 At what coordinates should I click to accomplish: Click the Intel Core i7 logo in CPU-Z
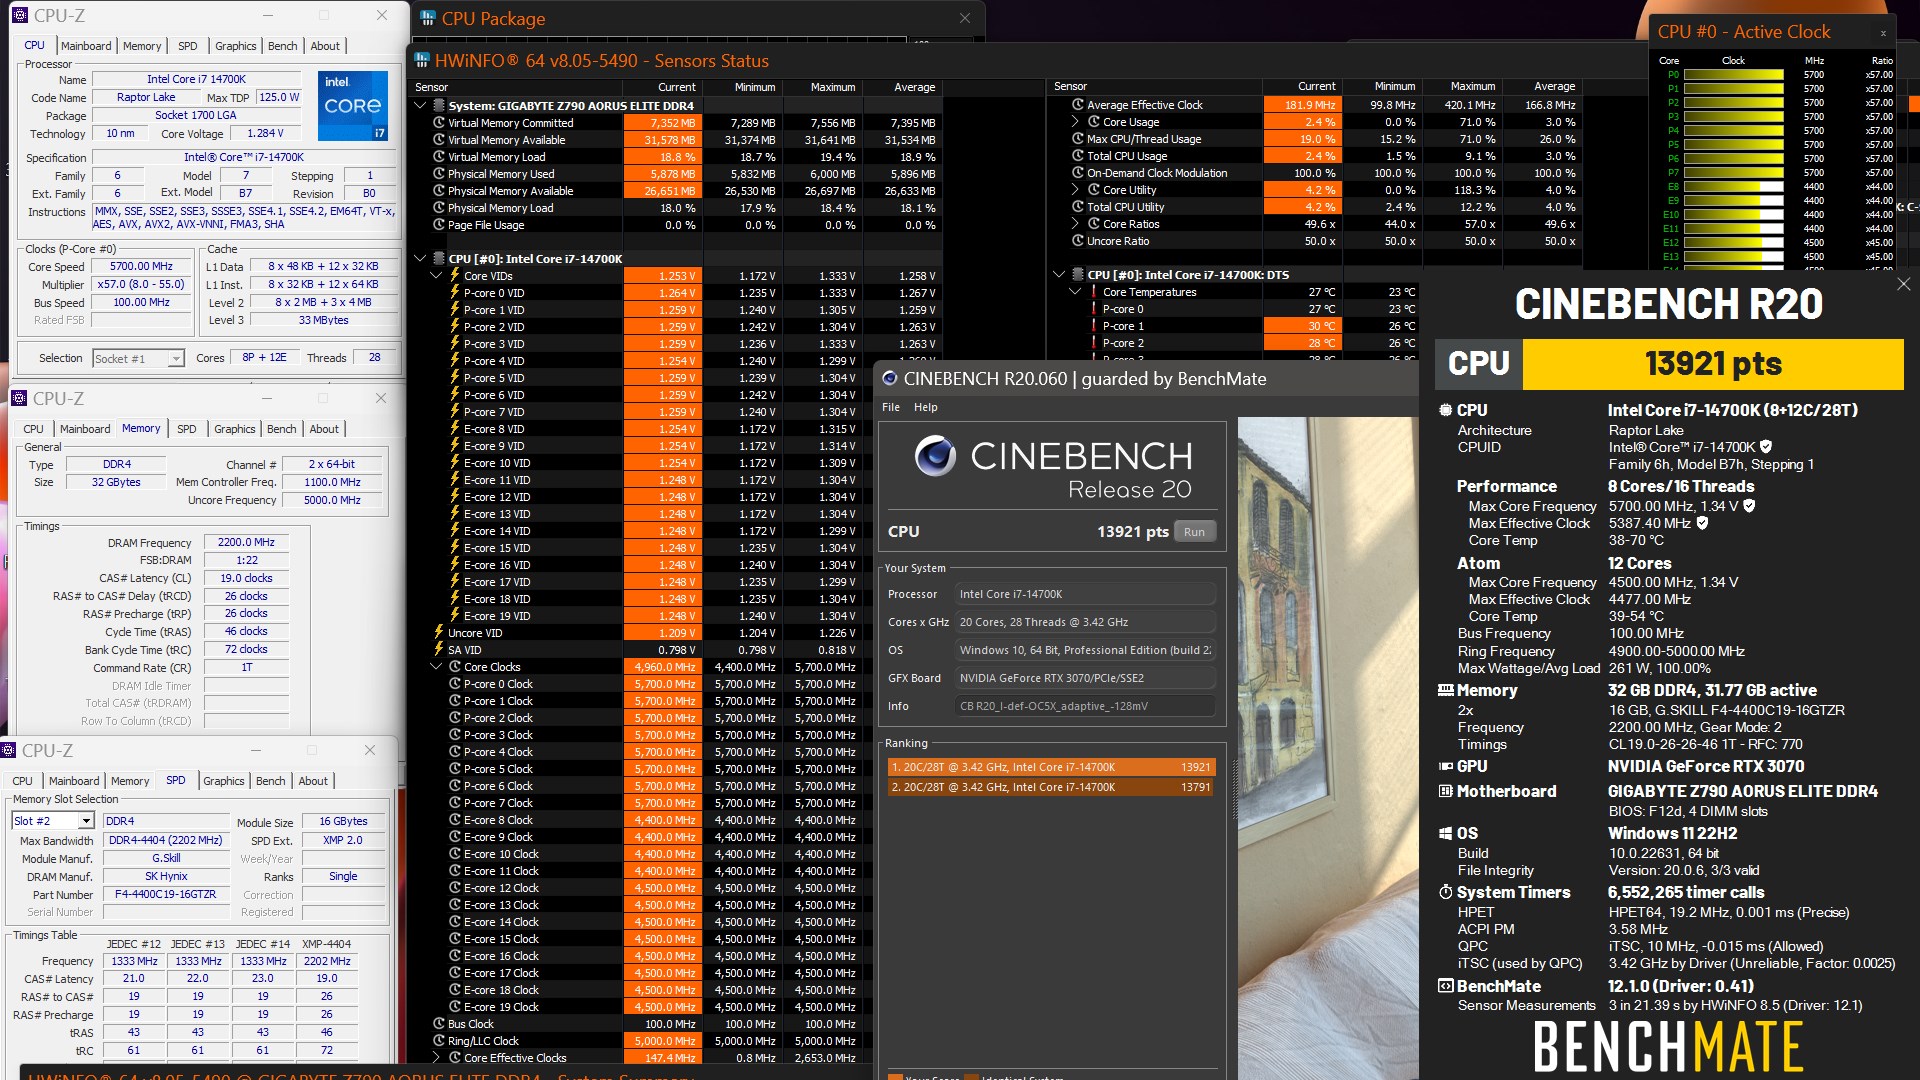353,105
